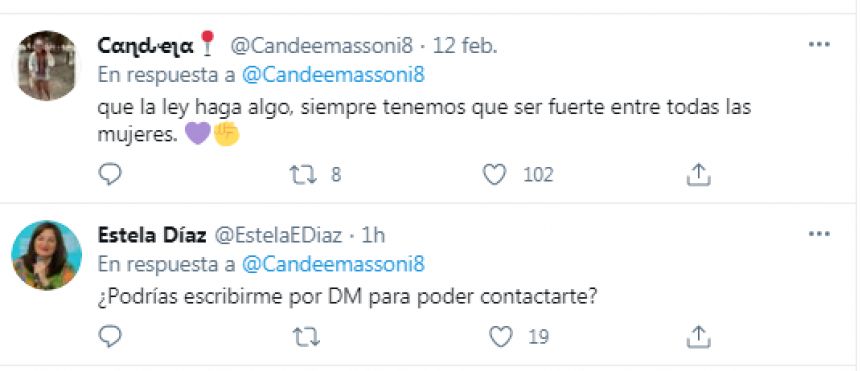862x371 pixels.
Task: Like Candela's tweet with 102 likes
Action: [494, 175]
